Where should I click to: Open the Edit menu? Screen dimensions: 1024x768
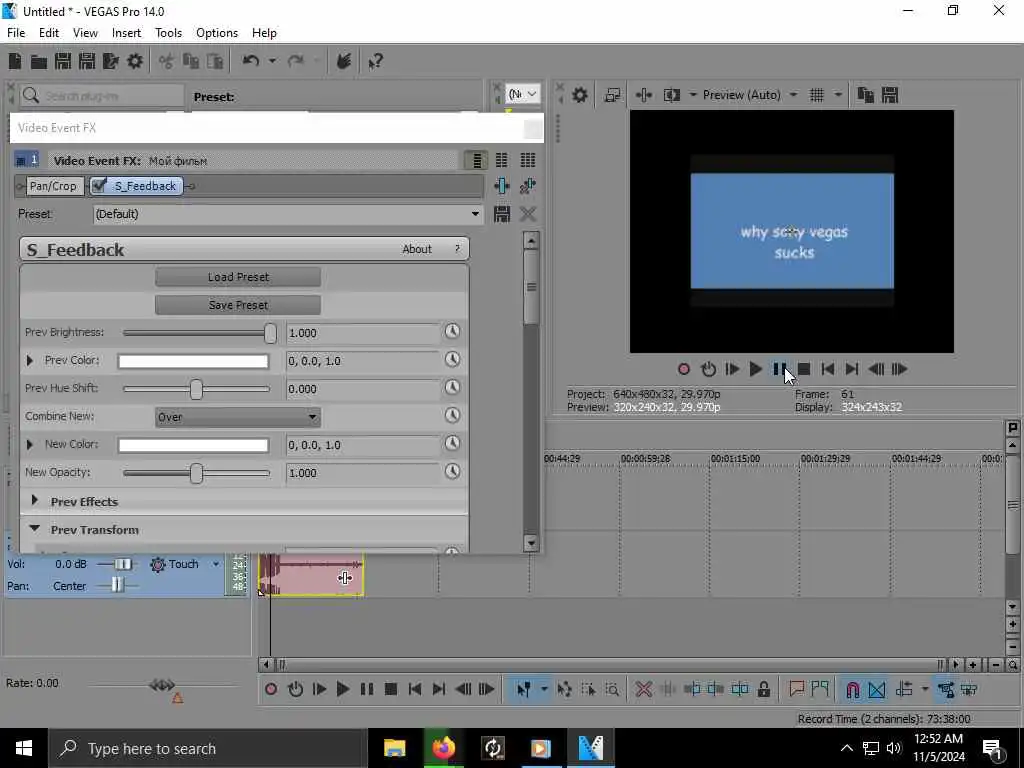(49, 33)
